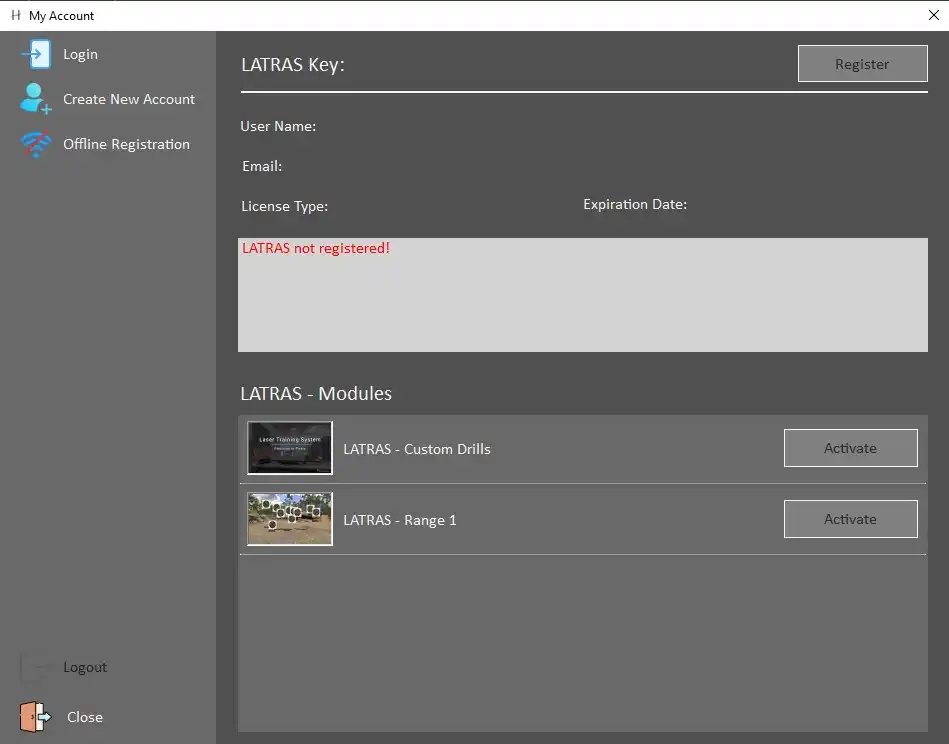Viewport: 949px width, 744px height.
Task: Click the app icon in title bar
Action: 15,15
